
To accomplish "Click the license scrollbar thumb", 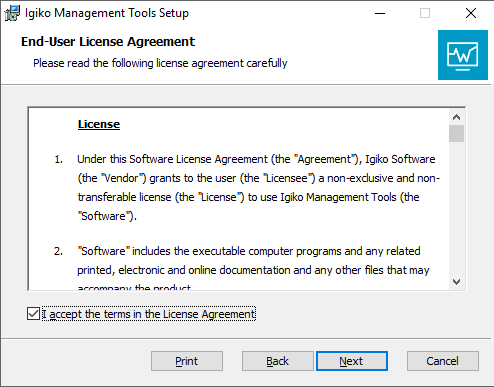I will click(x=456, y=134).
